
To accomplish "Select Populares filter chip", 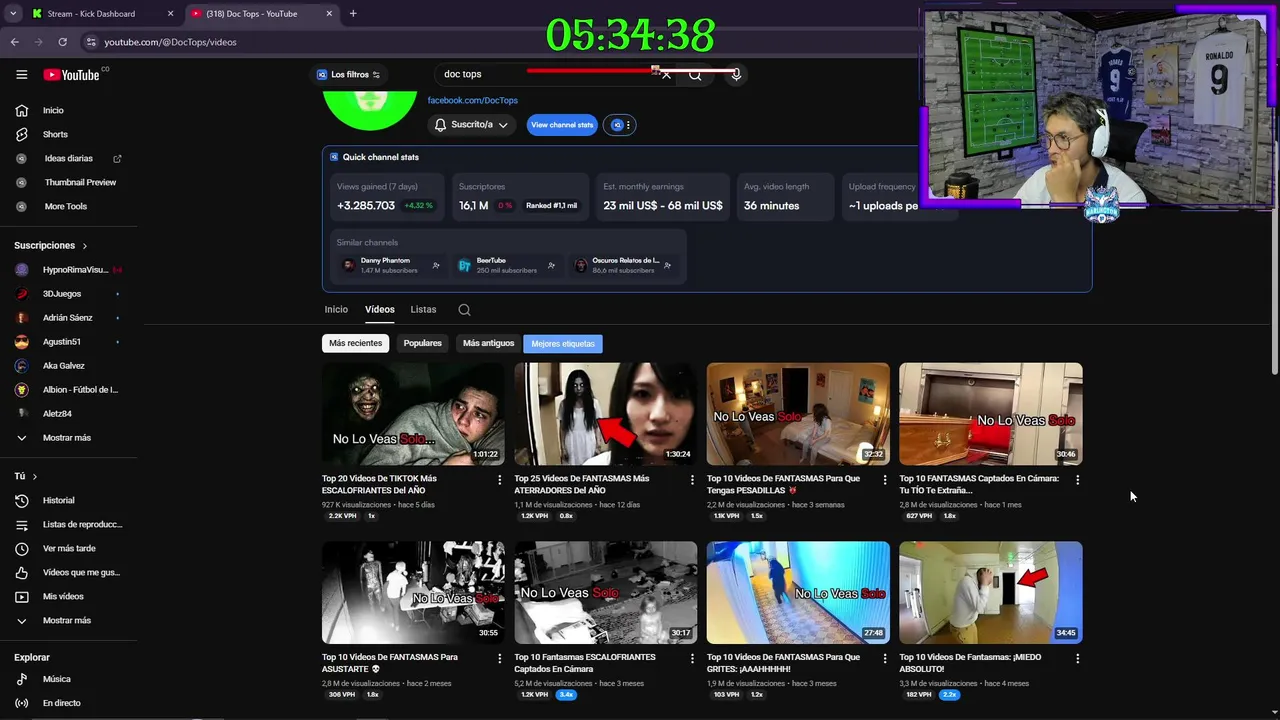I will (x=422, y=343).
